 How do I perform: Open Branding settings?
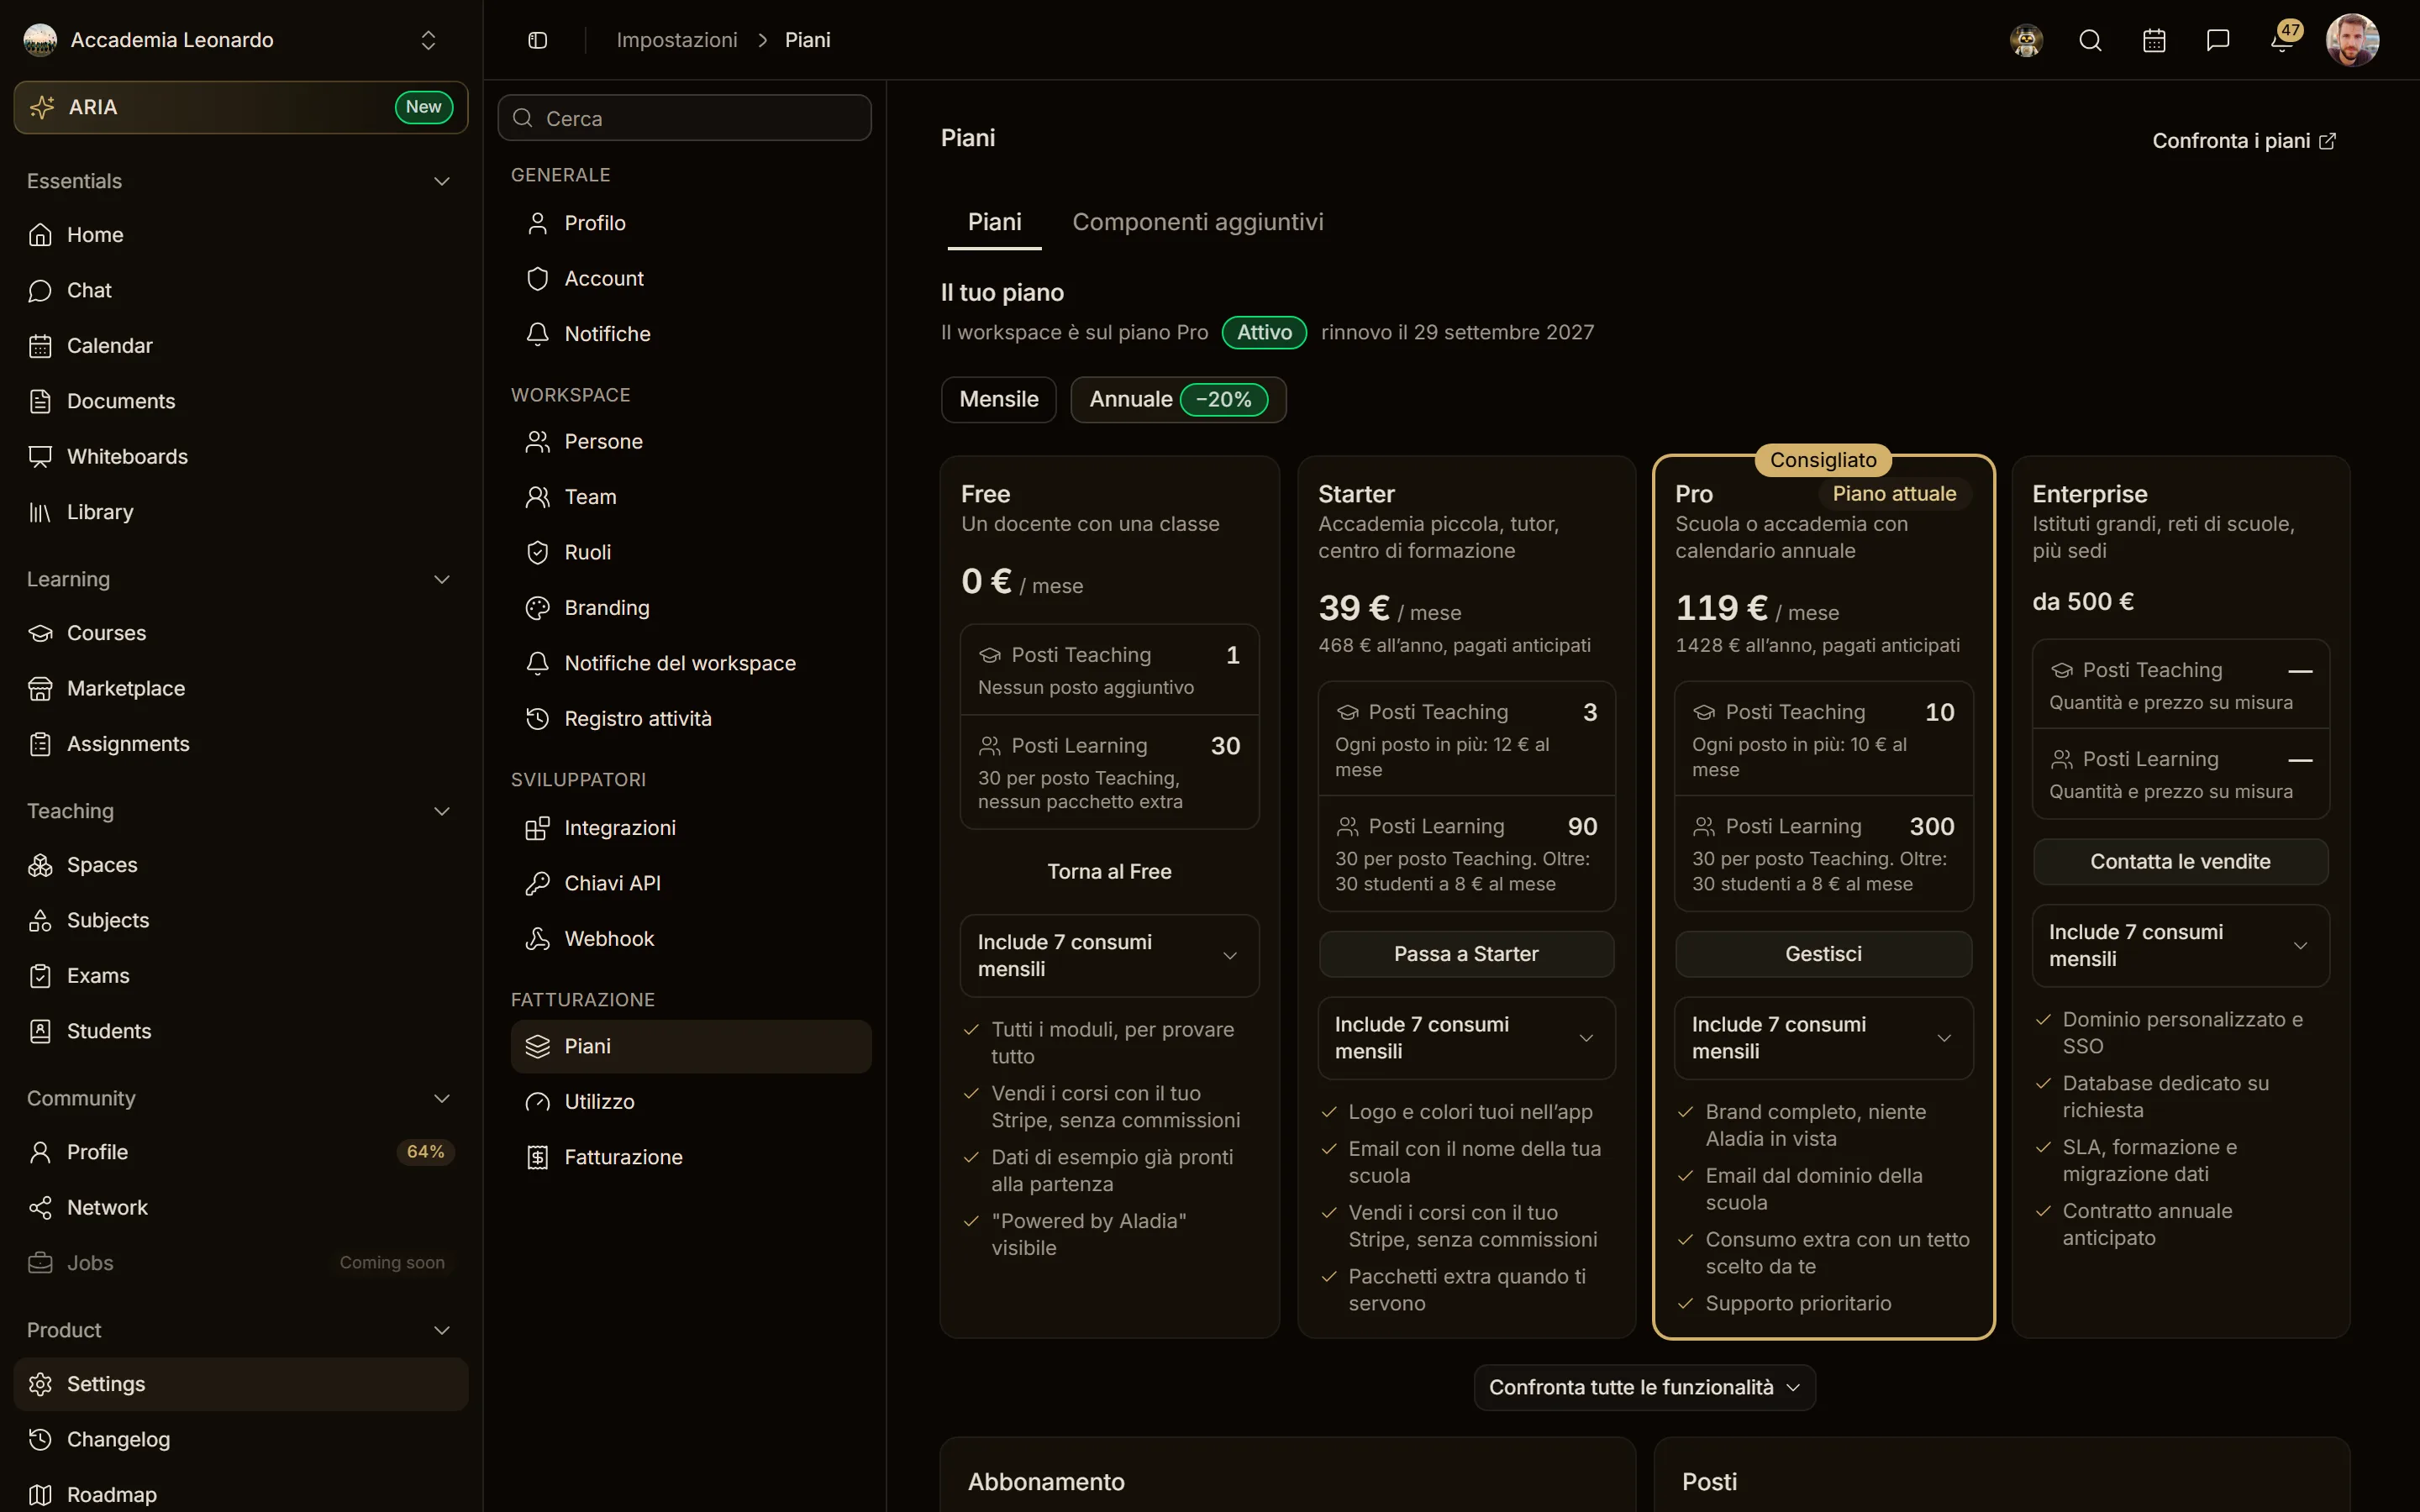(x=691, y=608)
